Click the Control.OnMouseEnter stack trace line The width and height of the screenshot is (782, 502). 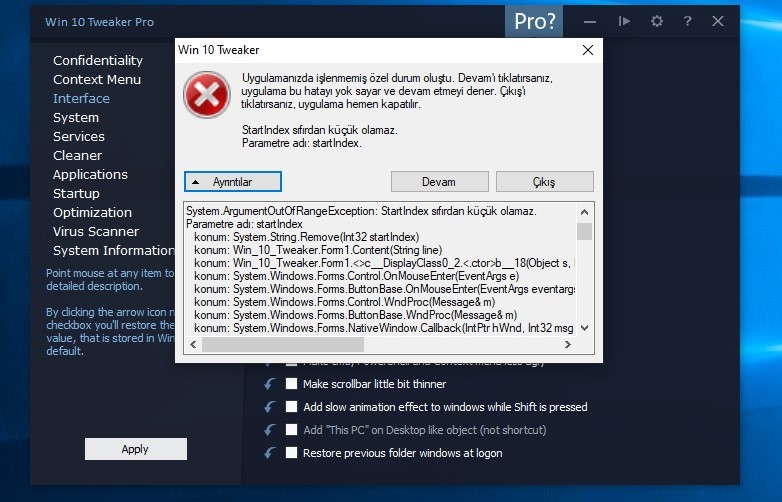point(357,276)
